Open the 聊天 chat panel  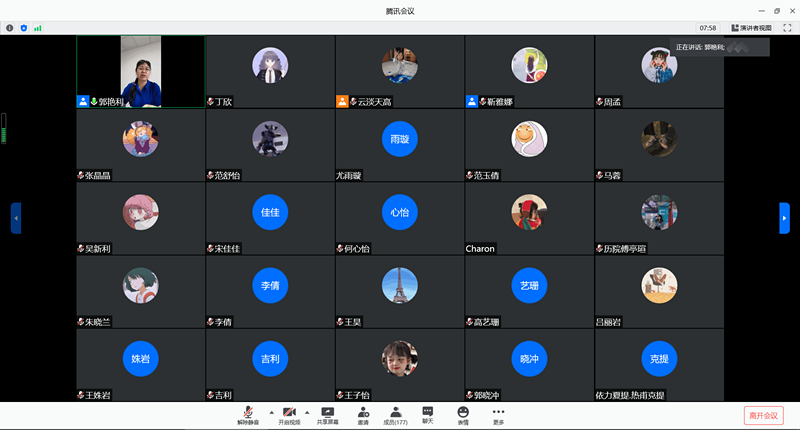pyautogui.click(x=428, y=414)
